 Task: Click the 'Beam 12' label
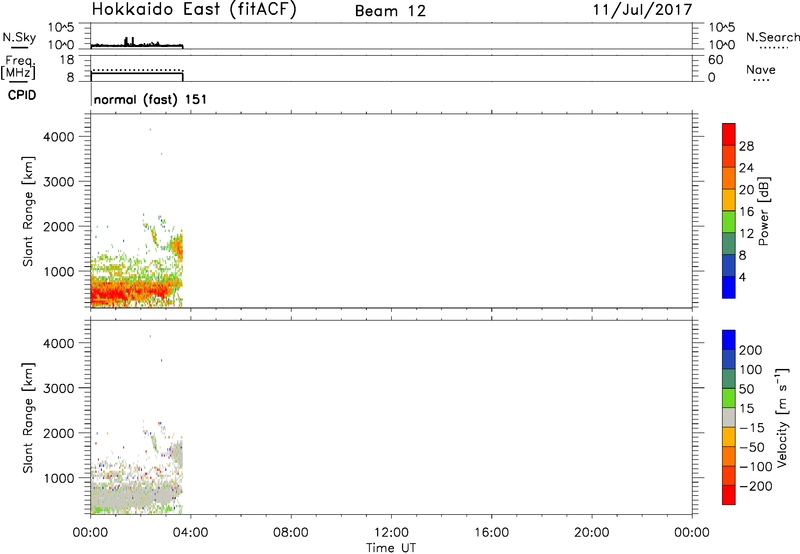point(390,11)
